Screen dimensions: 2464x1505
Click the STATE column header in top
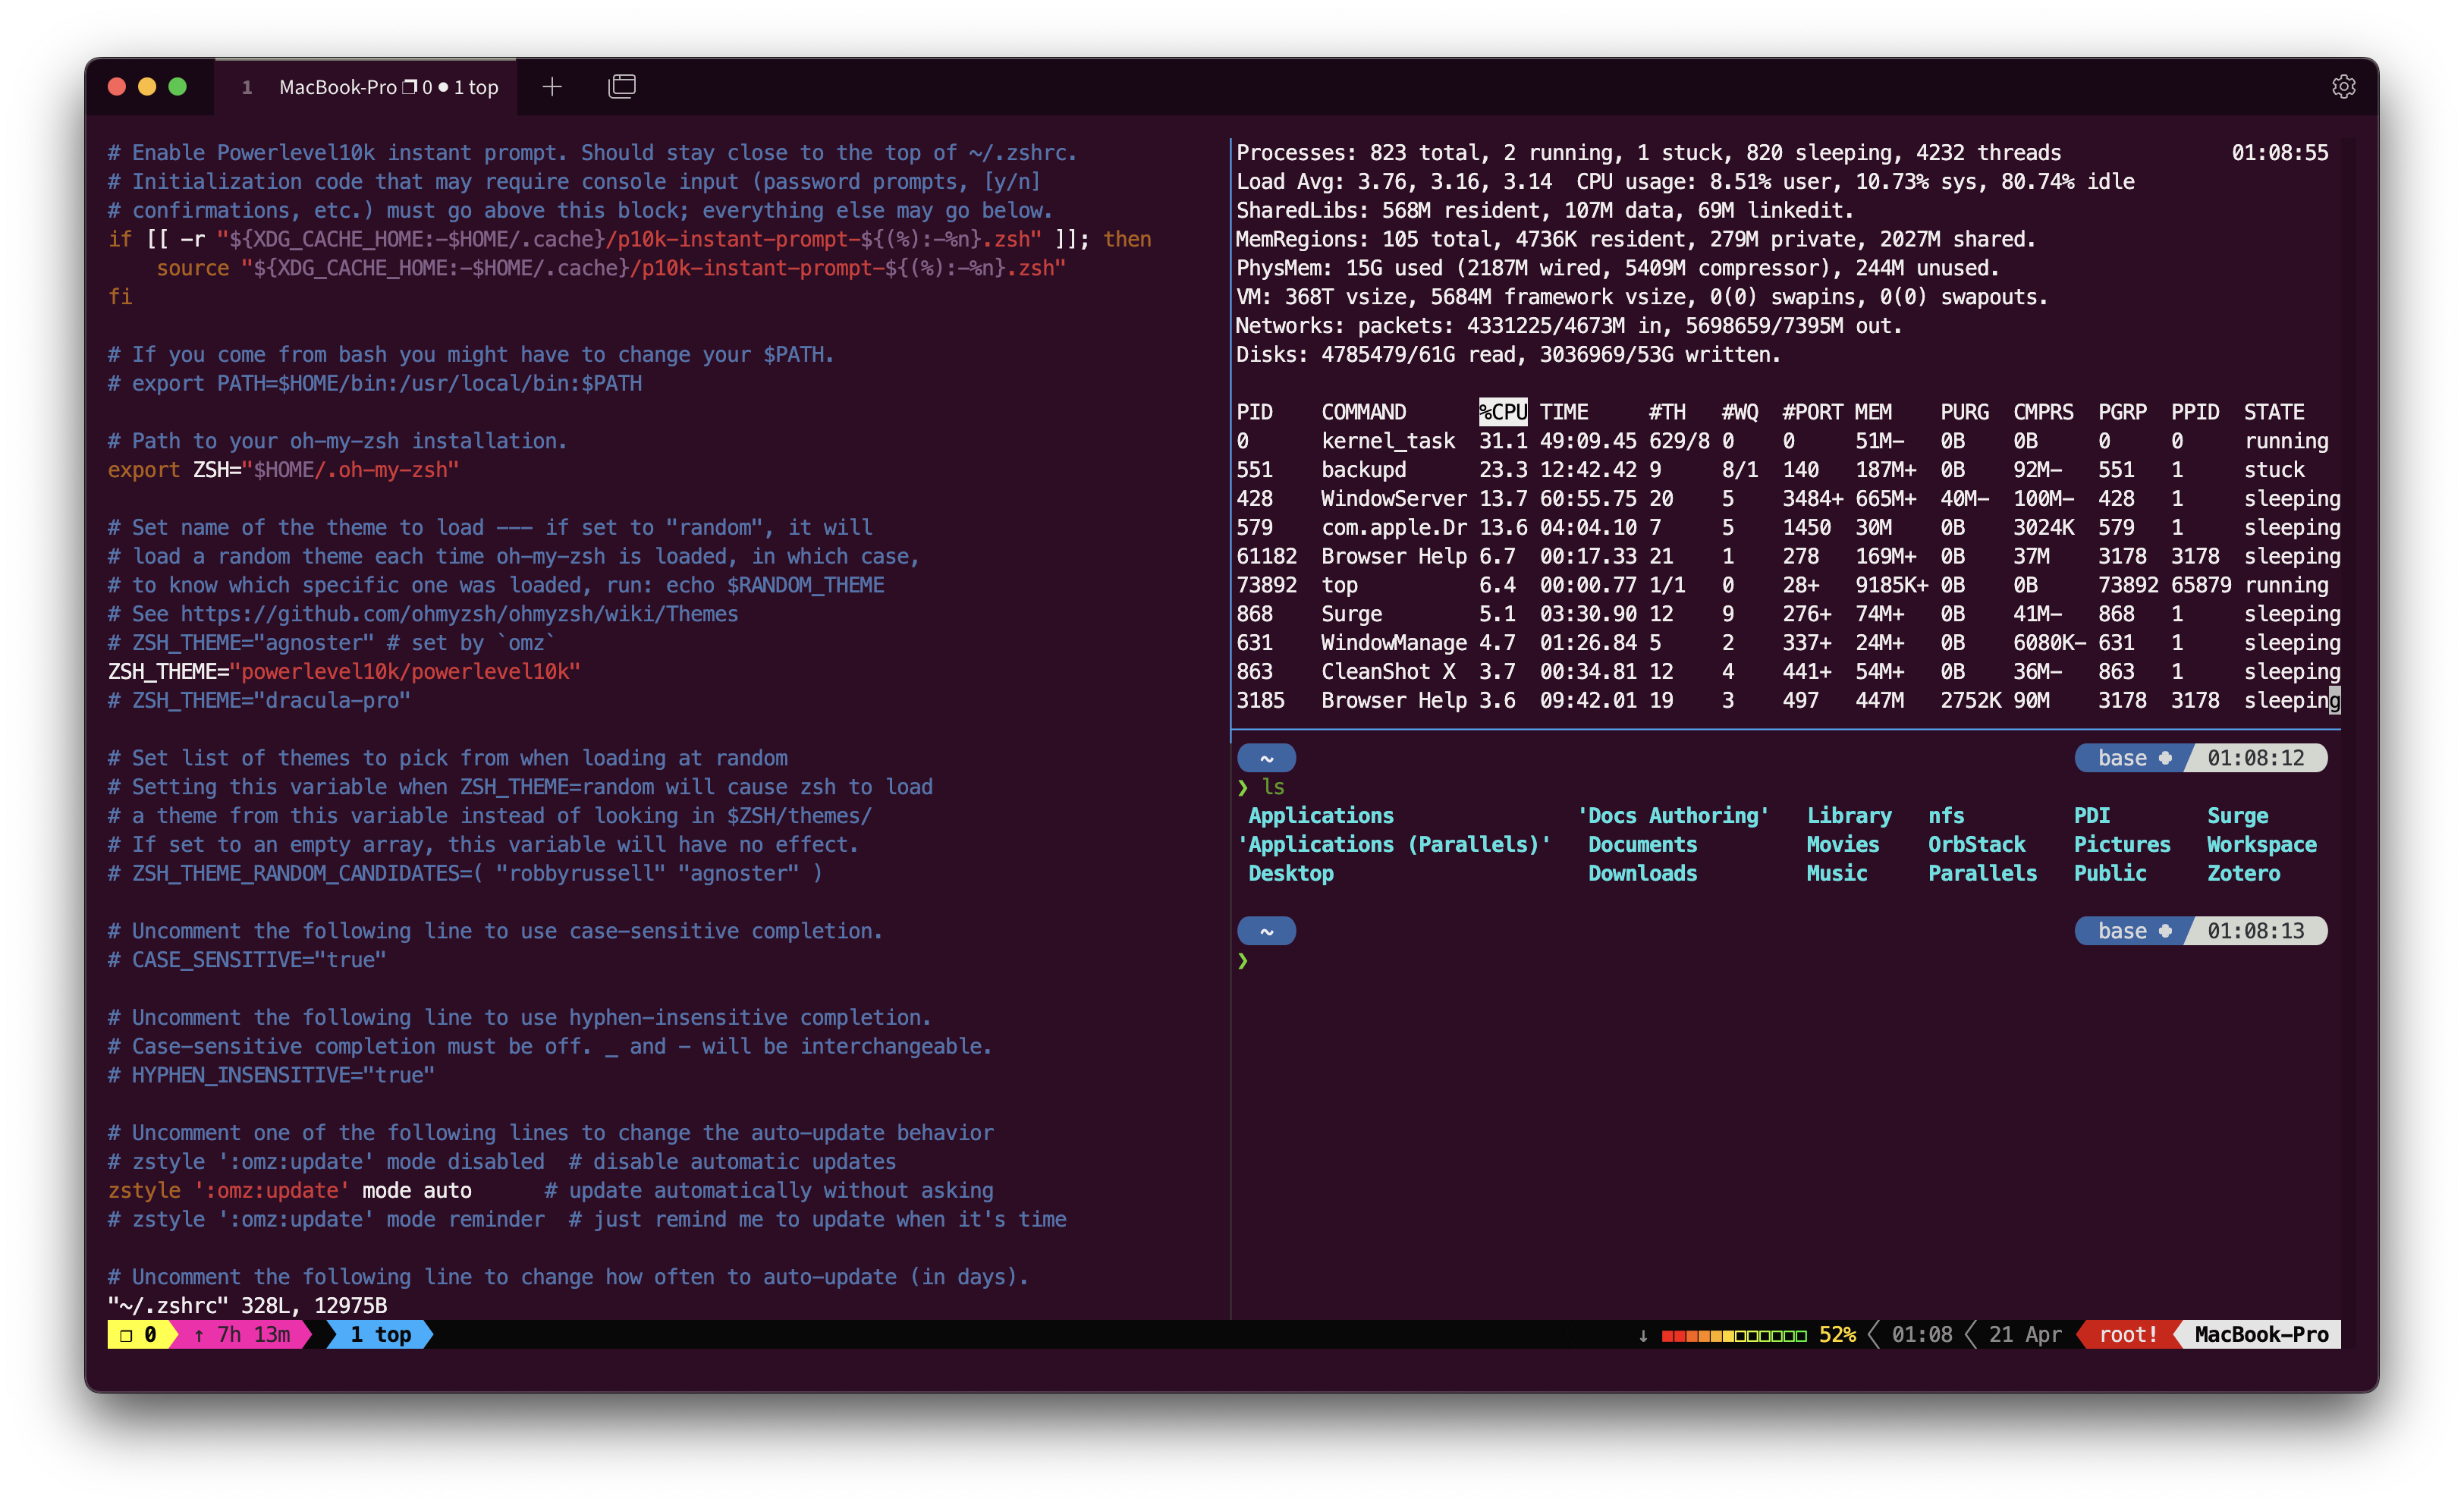[2273, 412]
